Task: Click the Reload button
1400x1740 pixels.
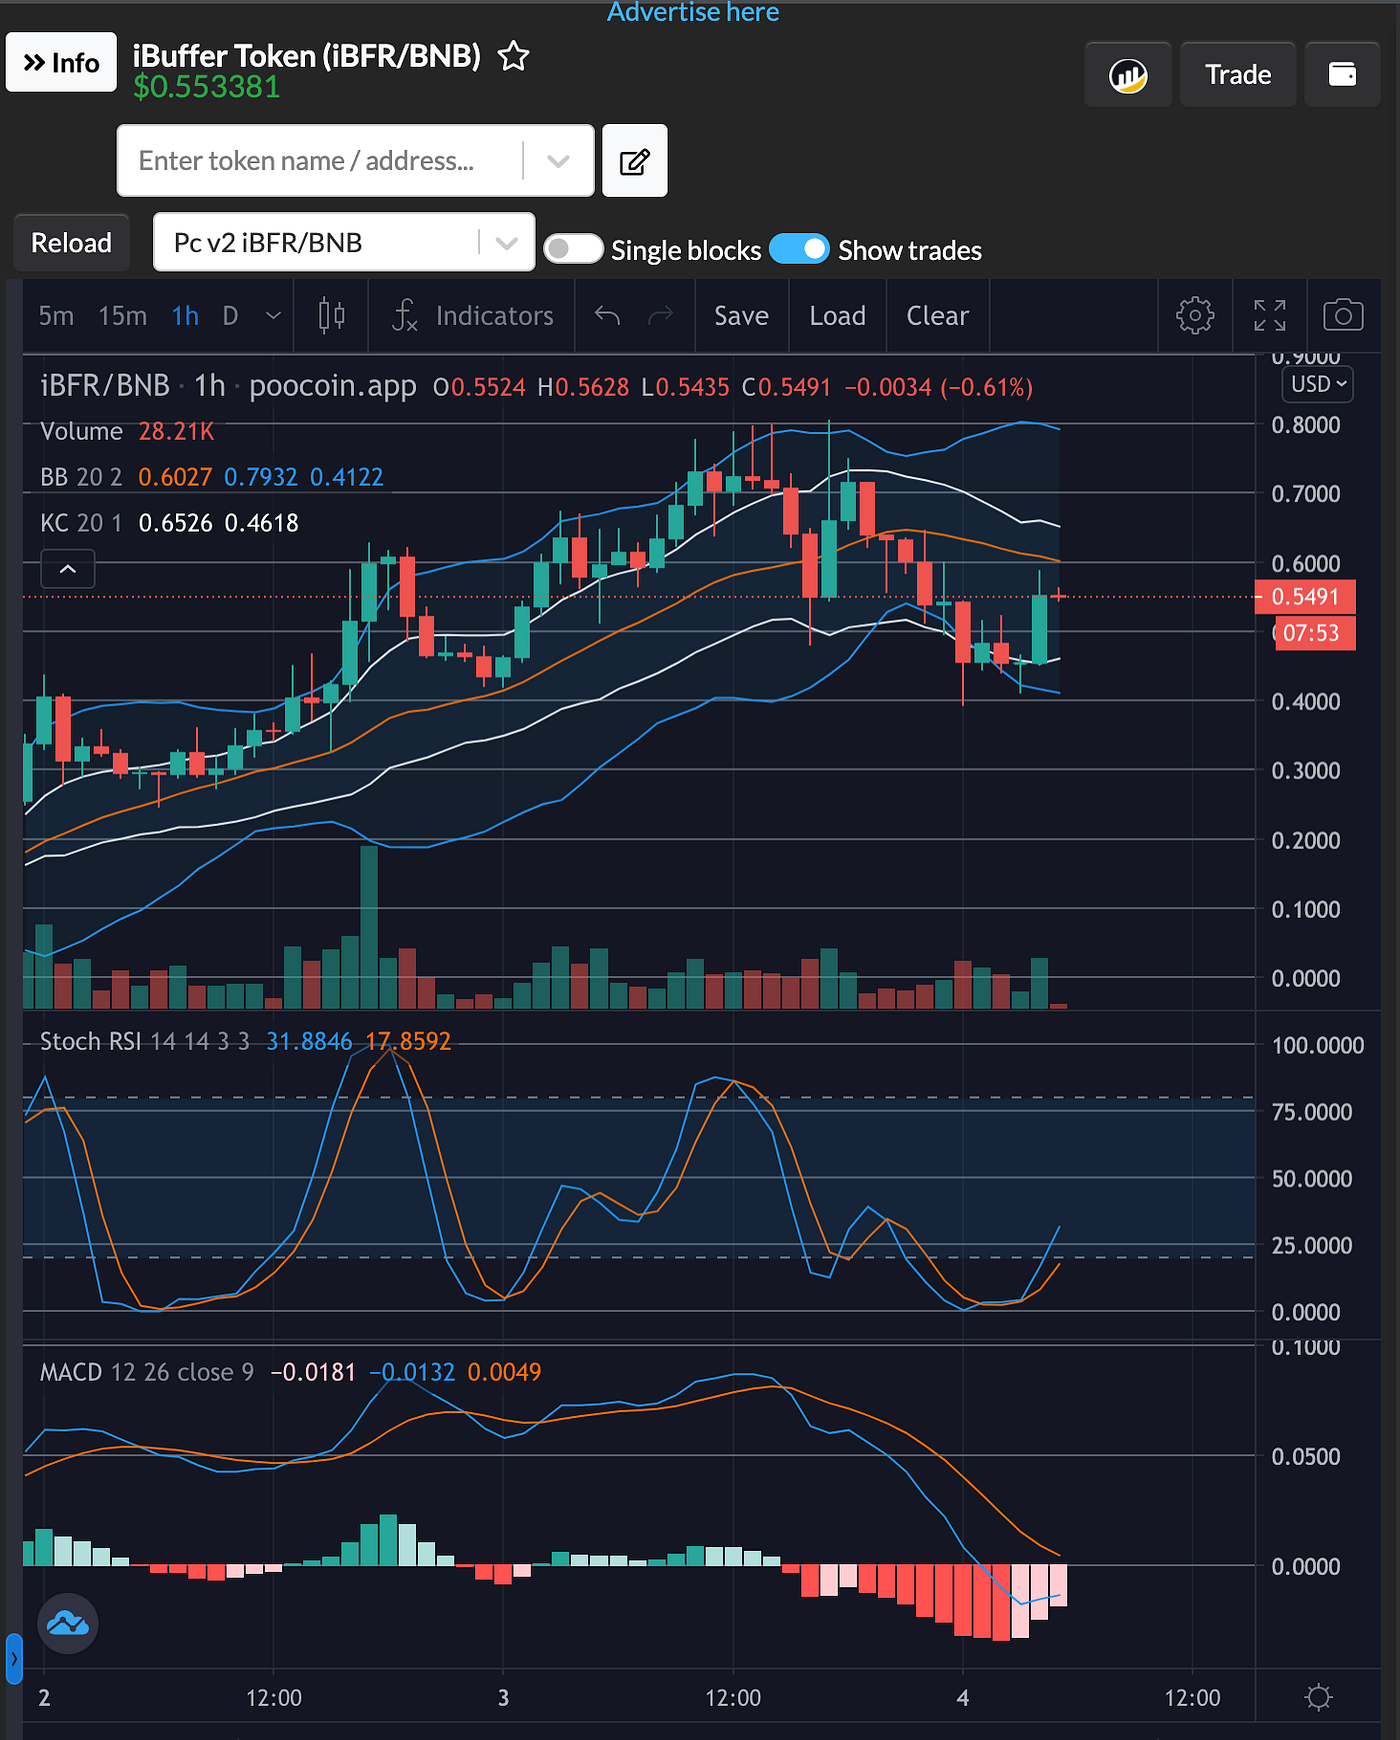Action: click(71, 242)
